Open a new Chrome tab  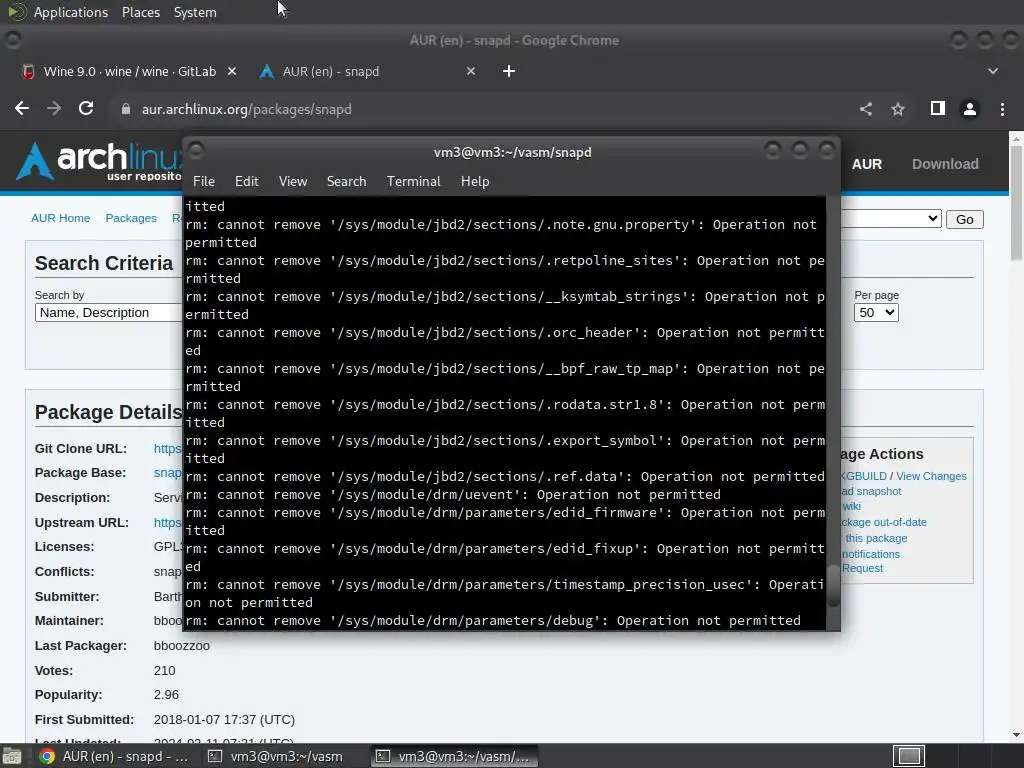point(509,71)
